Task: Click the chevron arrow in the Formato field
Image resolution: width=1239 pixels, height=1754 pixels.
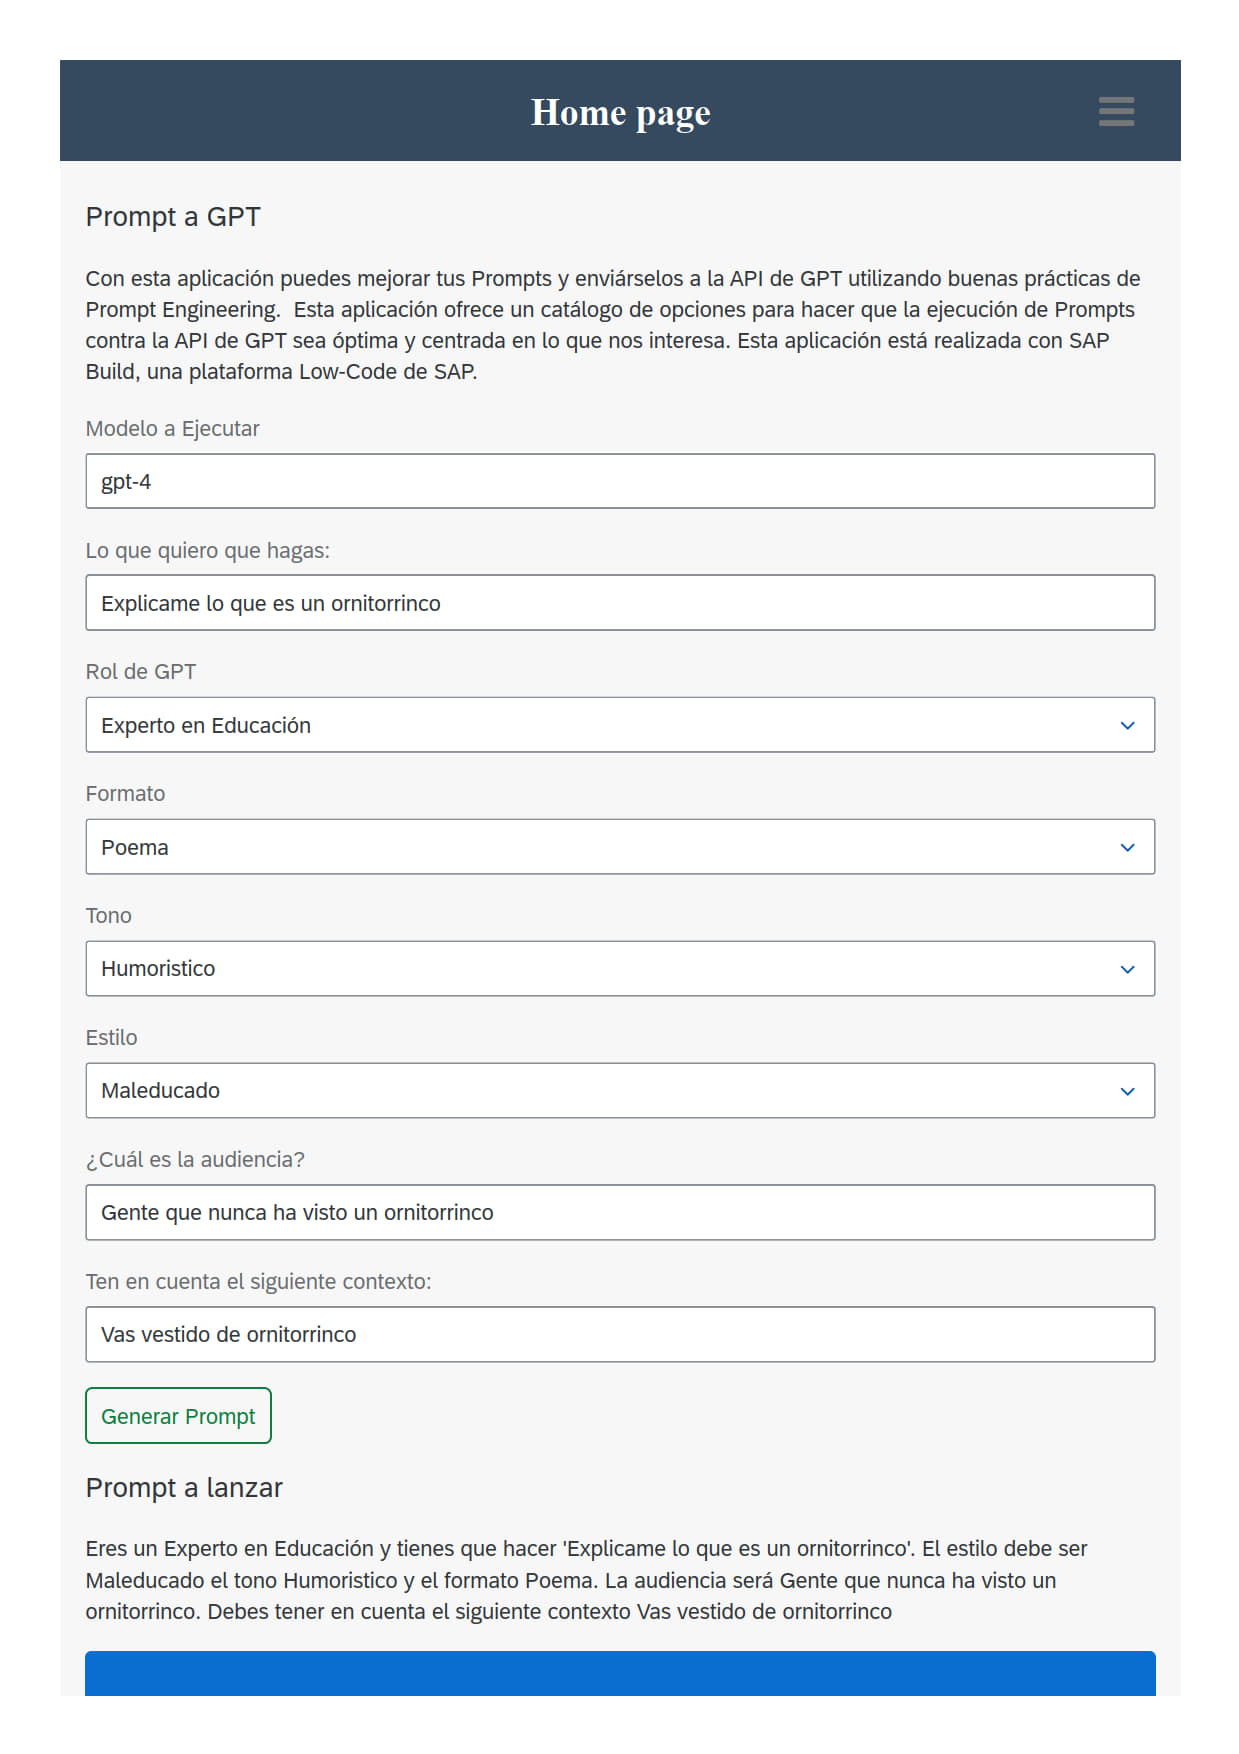Action: click(x=1127, y=847)
